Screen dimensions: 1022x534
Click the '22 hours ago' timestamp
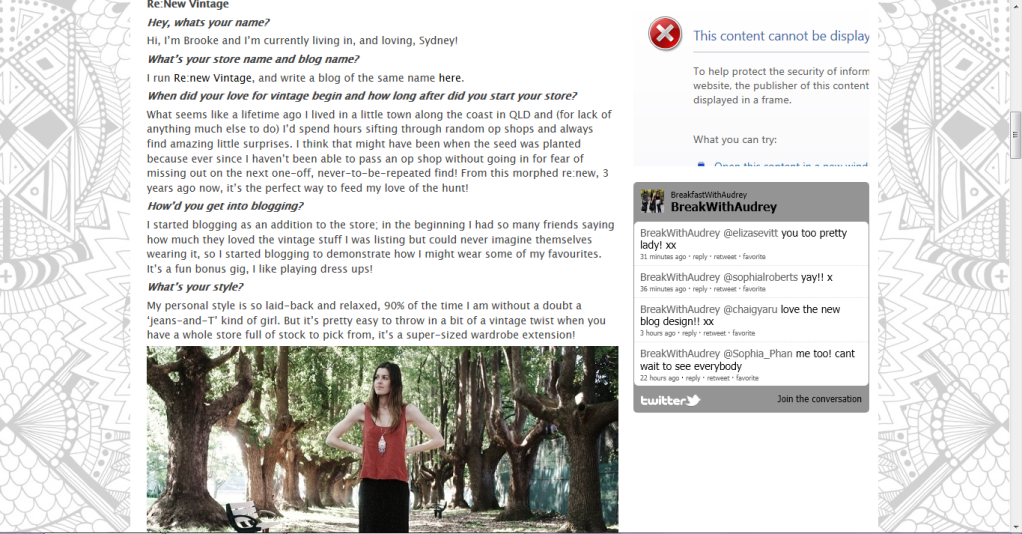click(660, 378)
